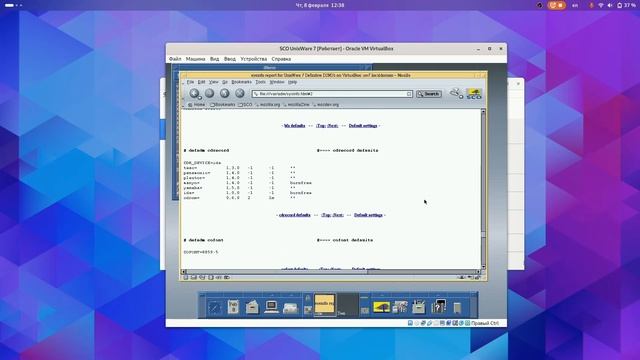Open VirtualBox Ввод menu
The height and width of the screenshot is (360, 640).
click(230, 59)
